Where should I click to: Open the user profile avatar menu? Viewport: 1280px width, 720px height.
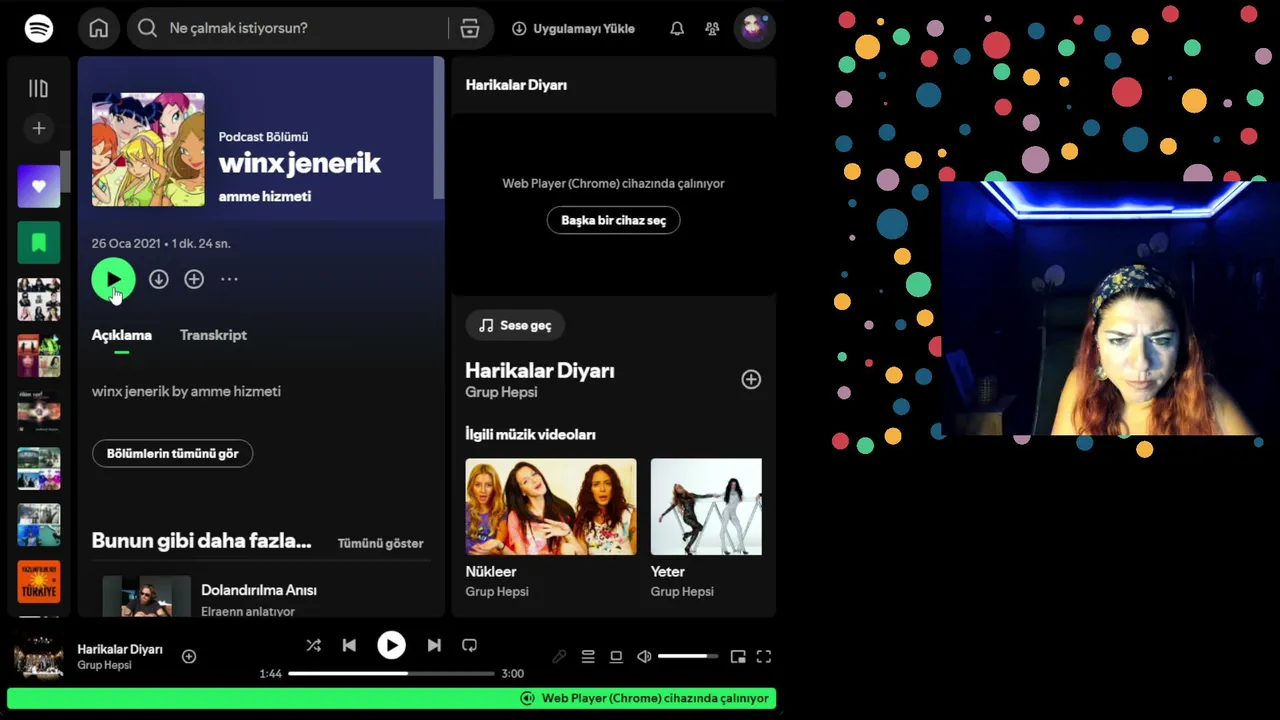pos(754,28)
